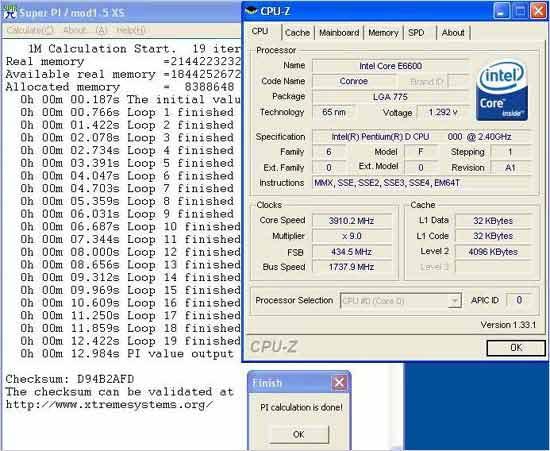The height and width of the screenshot is (451, 550).
Task: Click the Instructions field MMX, SSE list
Action: 421,183
